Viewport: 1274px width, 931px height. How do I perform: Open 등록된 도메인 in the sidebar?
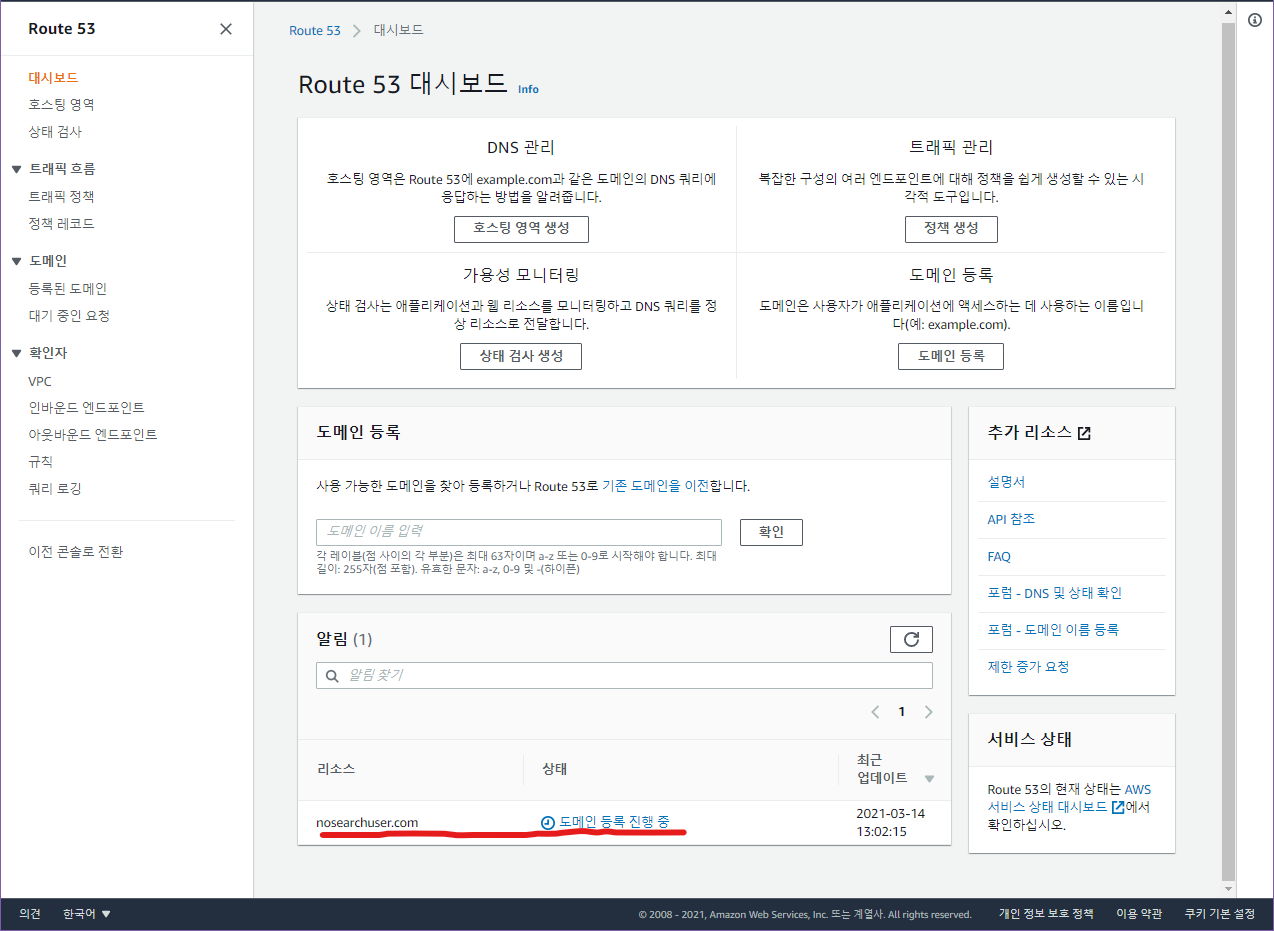(67, 289)
